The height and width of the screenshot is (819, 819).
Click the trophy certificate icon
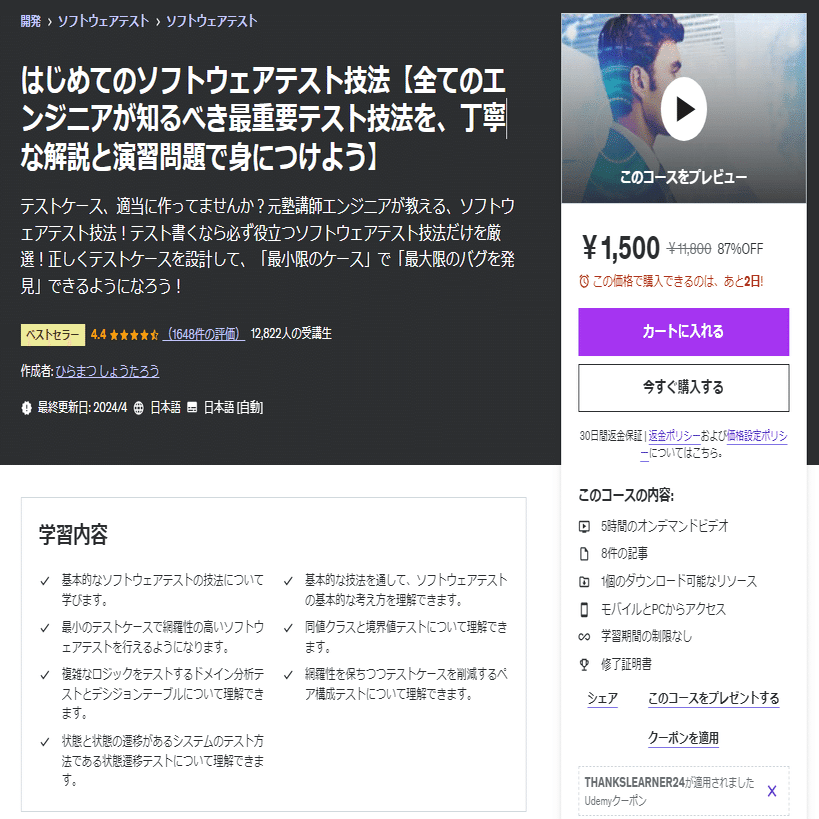pyautogui.click(x=584, y=664)
